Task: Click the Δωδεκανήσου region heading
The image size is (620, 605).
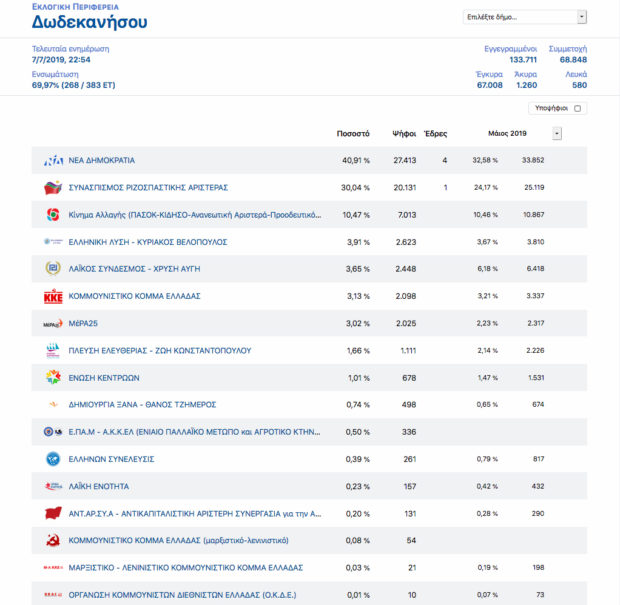Action: pyautogui.click(x=89, y=21)
